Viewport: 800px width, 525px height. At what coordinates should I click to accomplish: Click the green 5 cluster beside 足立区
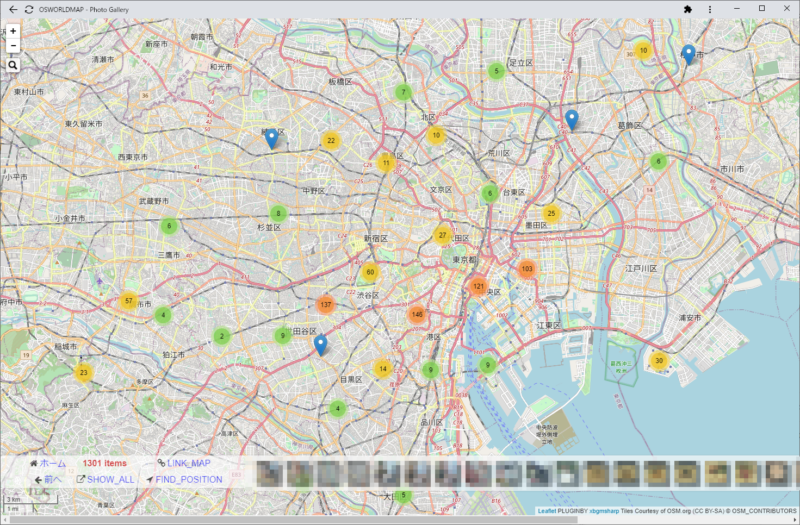pyautogui.click(x=496, y=71)
